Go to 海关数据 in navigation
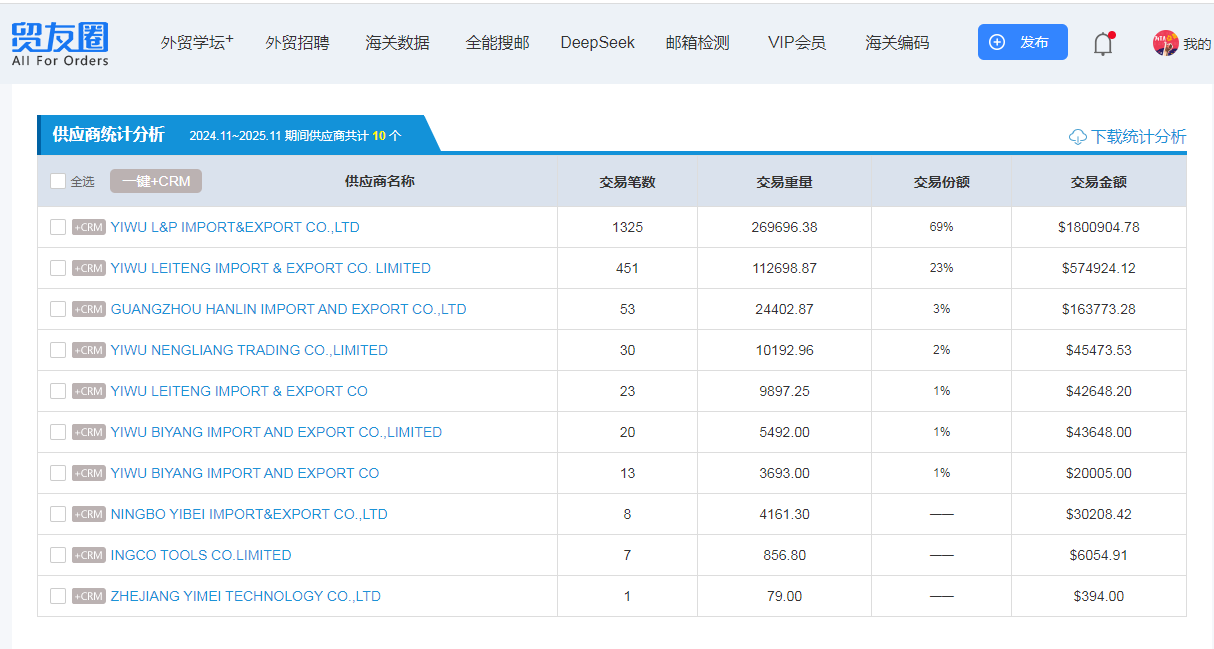The height and width of the screenshot is (649, 1214). pos(397,43)
